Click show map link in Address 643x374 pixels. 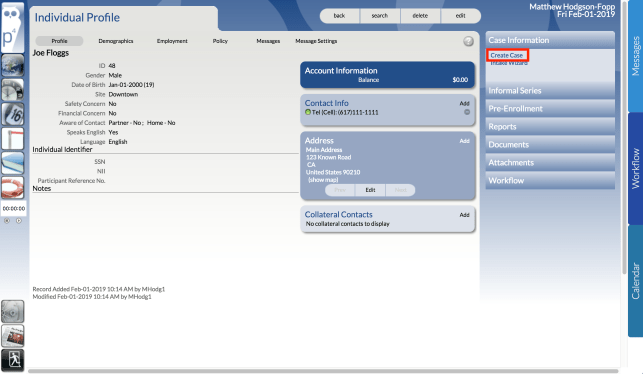[x=323, y=180]
